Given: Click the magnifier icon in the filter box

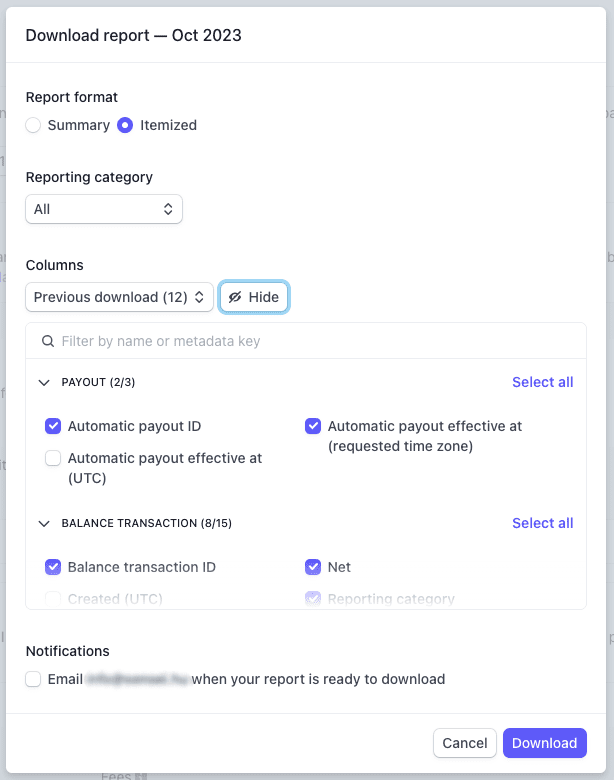Looking at the screenshot, I should (48, 341).
